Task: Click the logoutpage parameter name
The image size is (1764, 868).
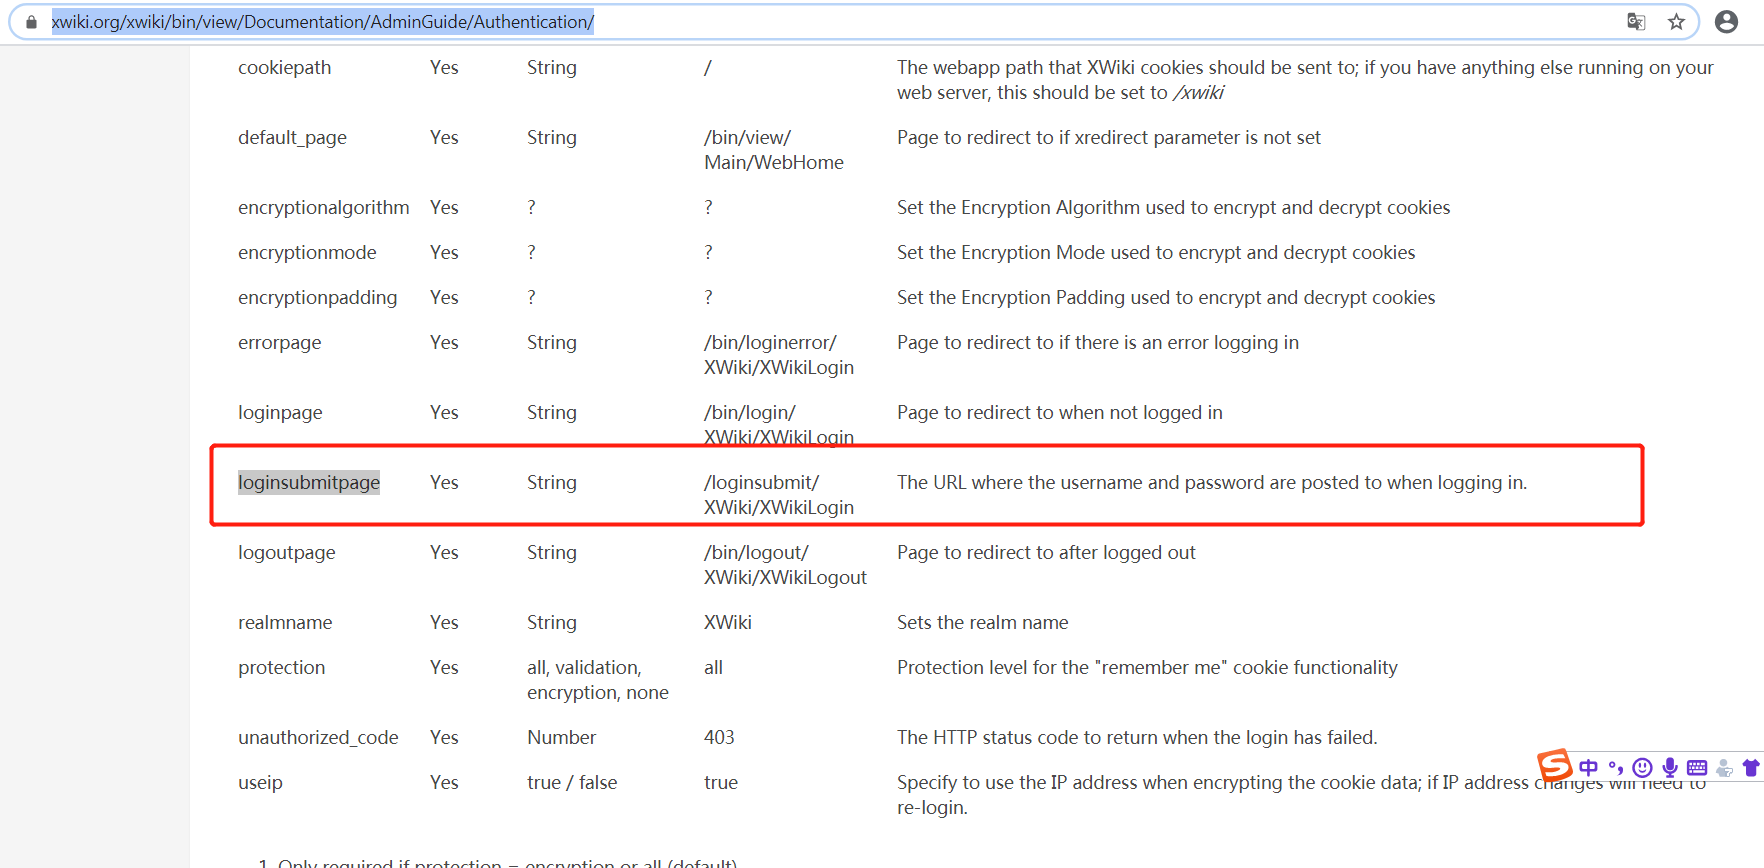Action: coord(286,552)
